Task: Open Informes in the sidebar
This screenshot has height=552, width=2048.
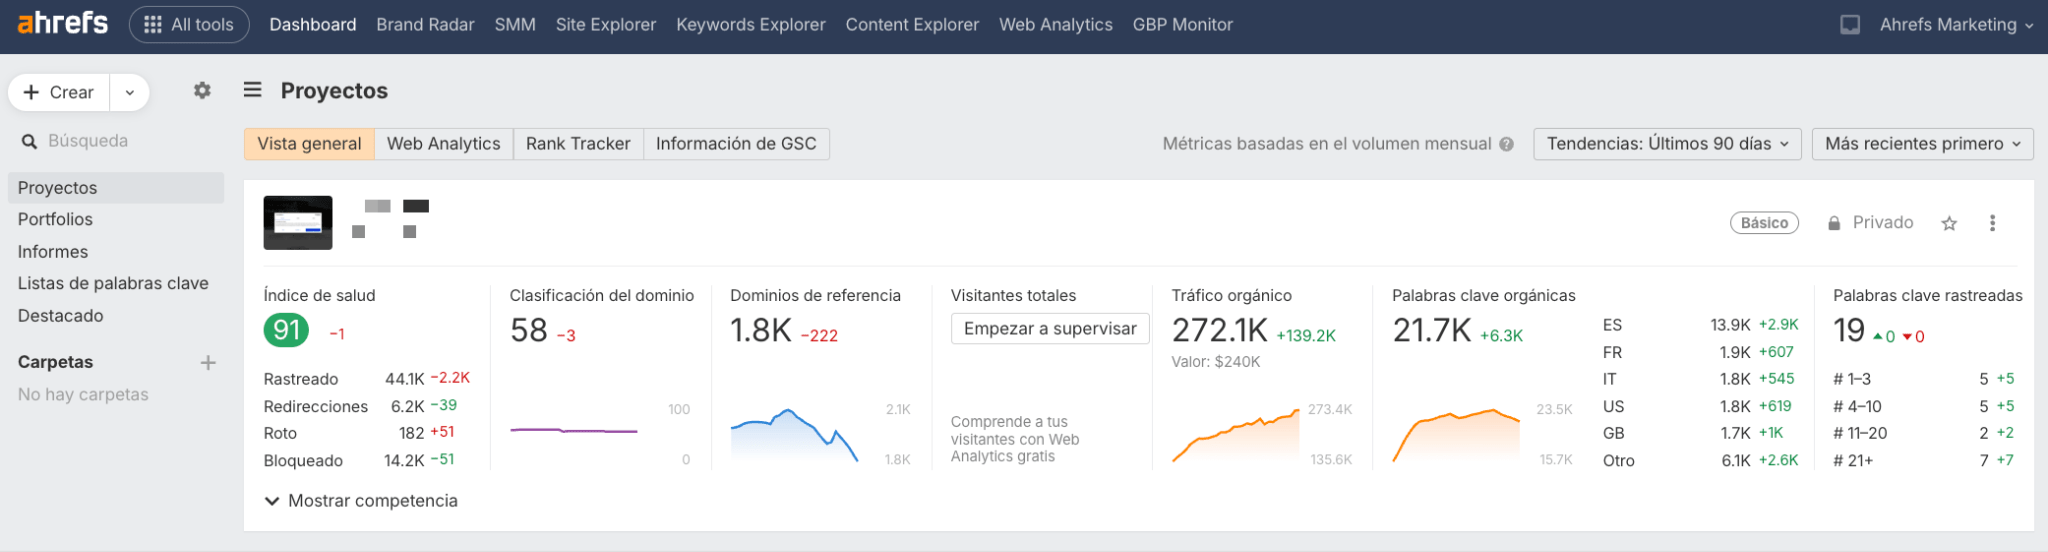Action: coord(53,252)
